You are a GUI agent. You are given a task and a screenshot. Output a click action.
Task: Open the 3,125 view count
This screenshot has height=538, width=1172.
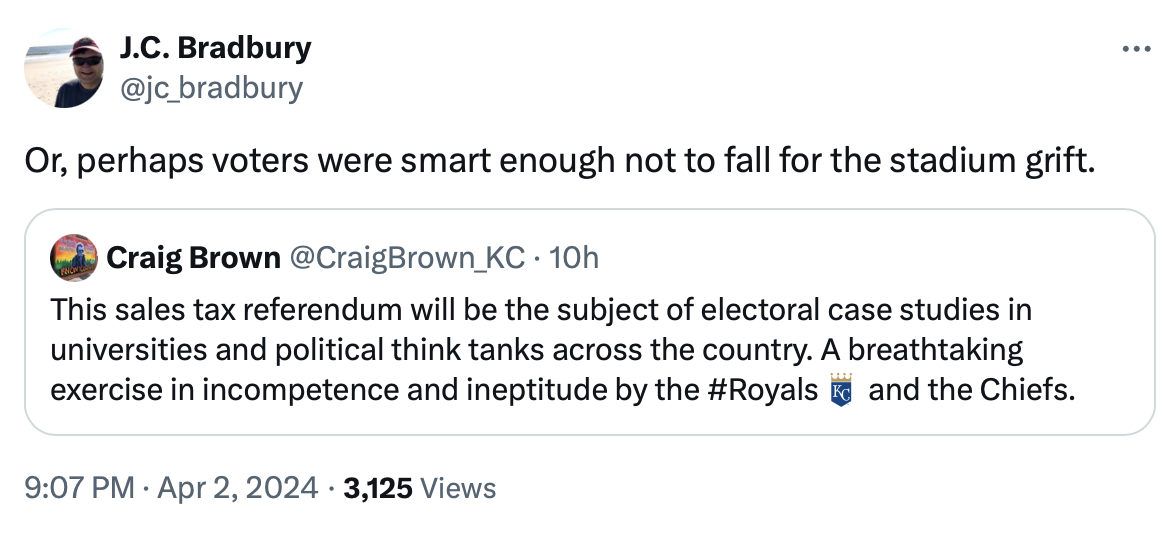(x=377, y=487)
